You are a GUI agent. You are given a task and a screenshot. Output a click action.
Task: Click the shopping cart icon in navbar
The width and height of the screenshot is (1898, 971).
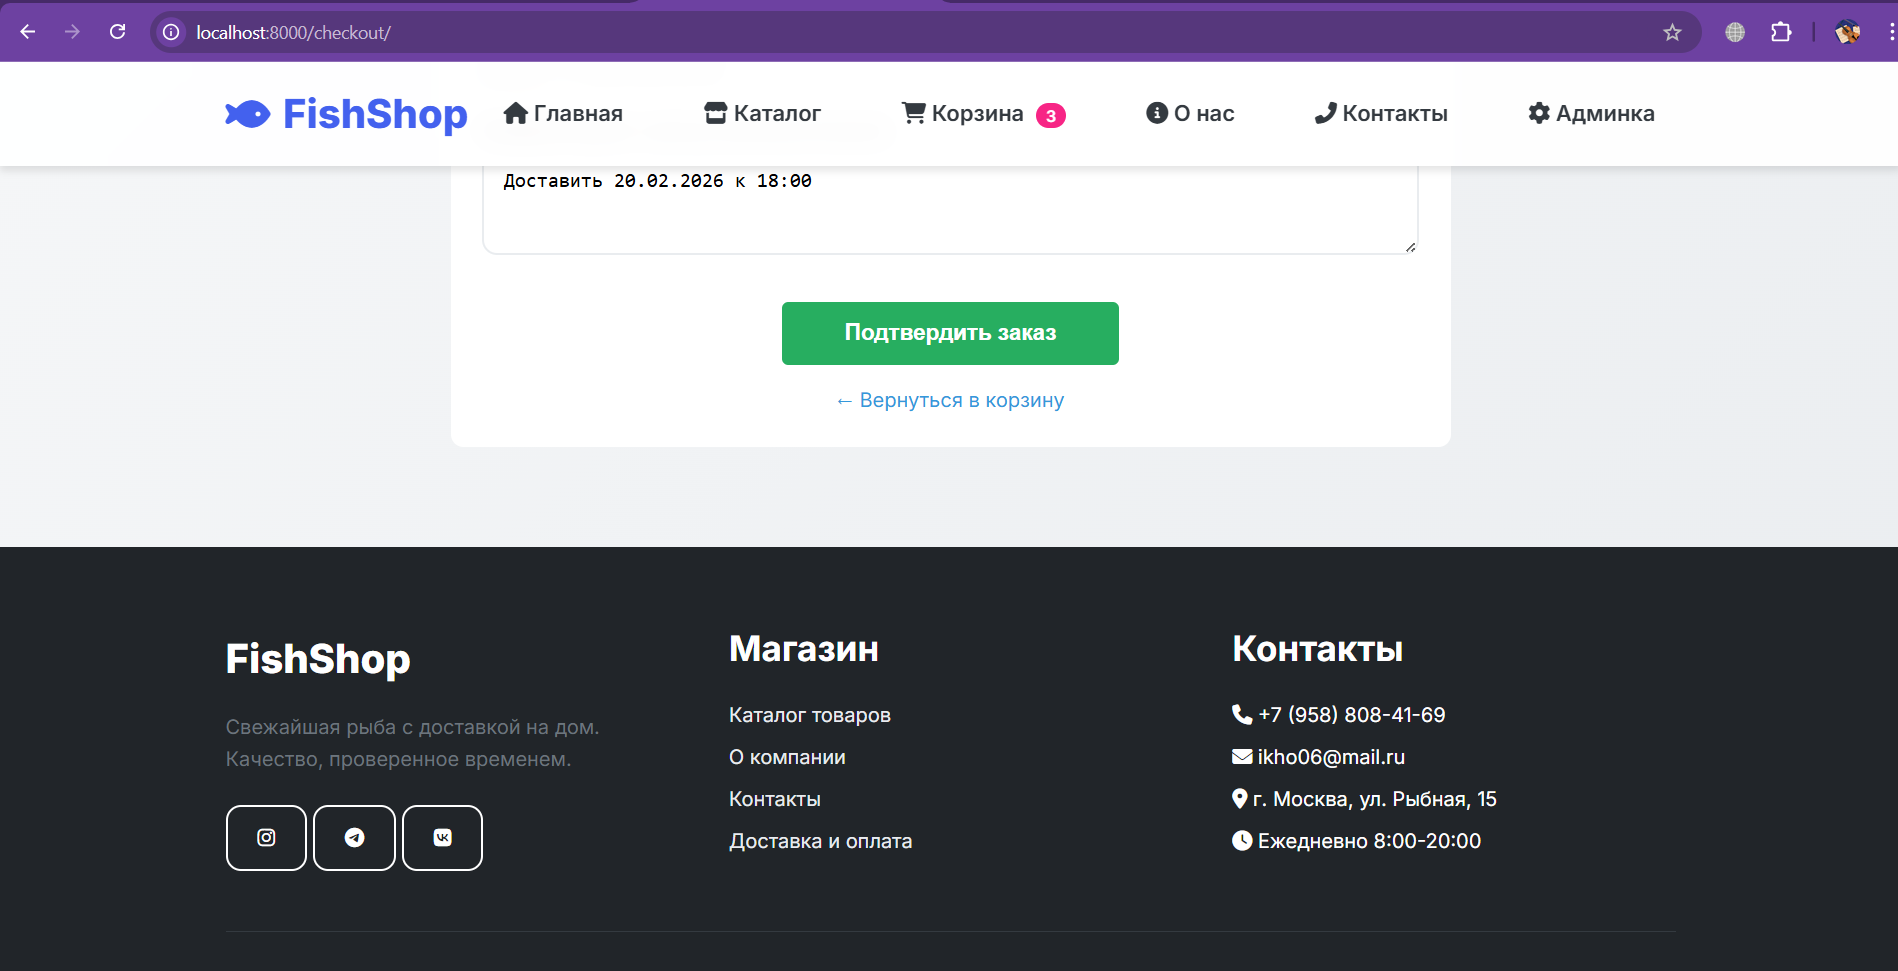[912, 113]
